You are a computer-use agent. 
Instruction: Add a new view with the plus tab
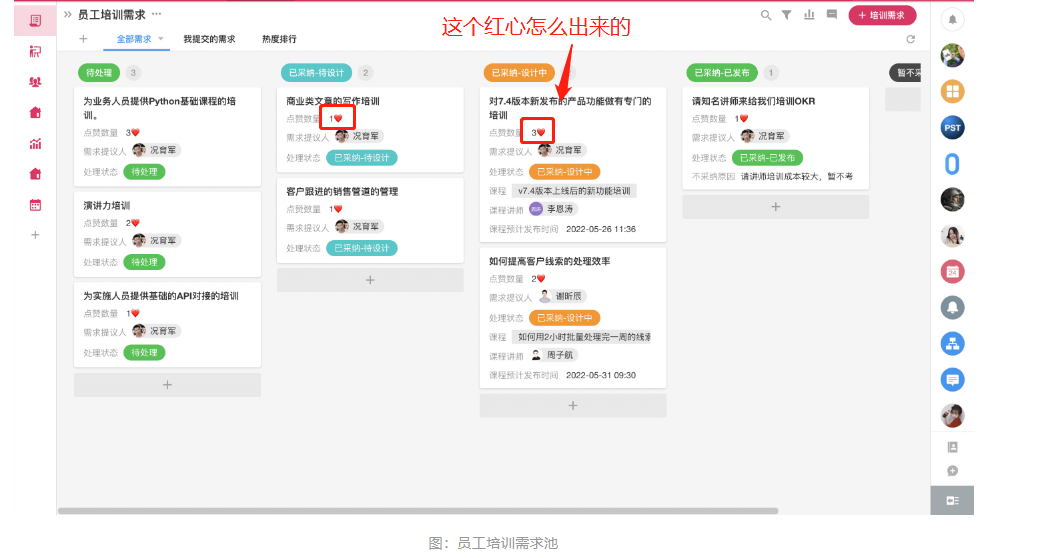coord(83,39)
